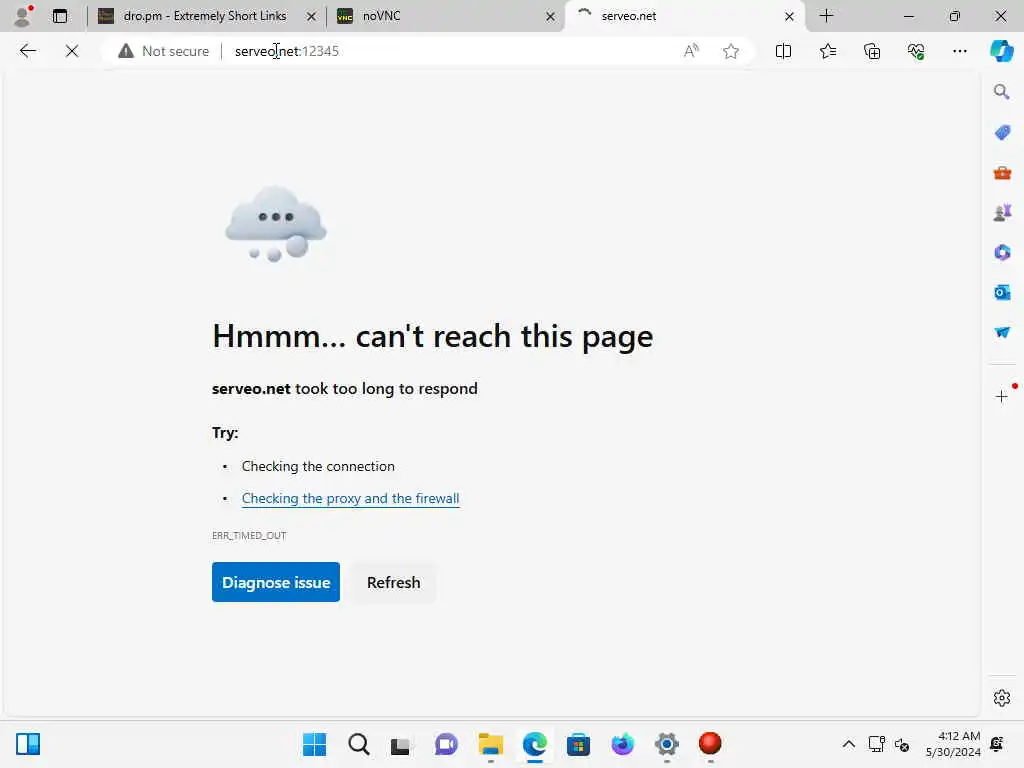The height and width of the screenshot is (768, 1024).
Task: Open the Favorites list
Action: [827, 51]
